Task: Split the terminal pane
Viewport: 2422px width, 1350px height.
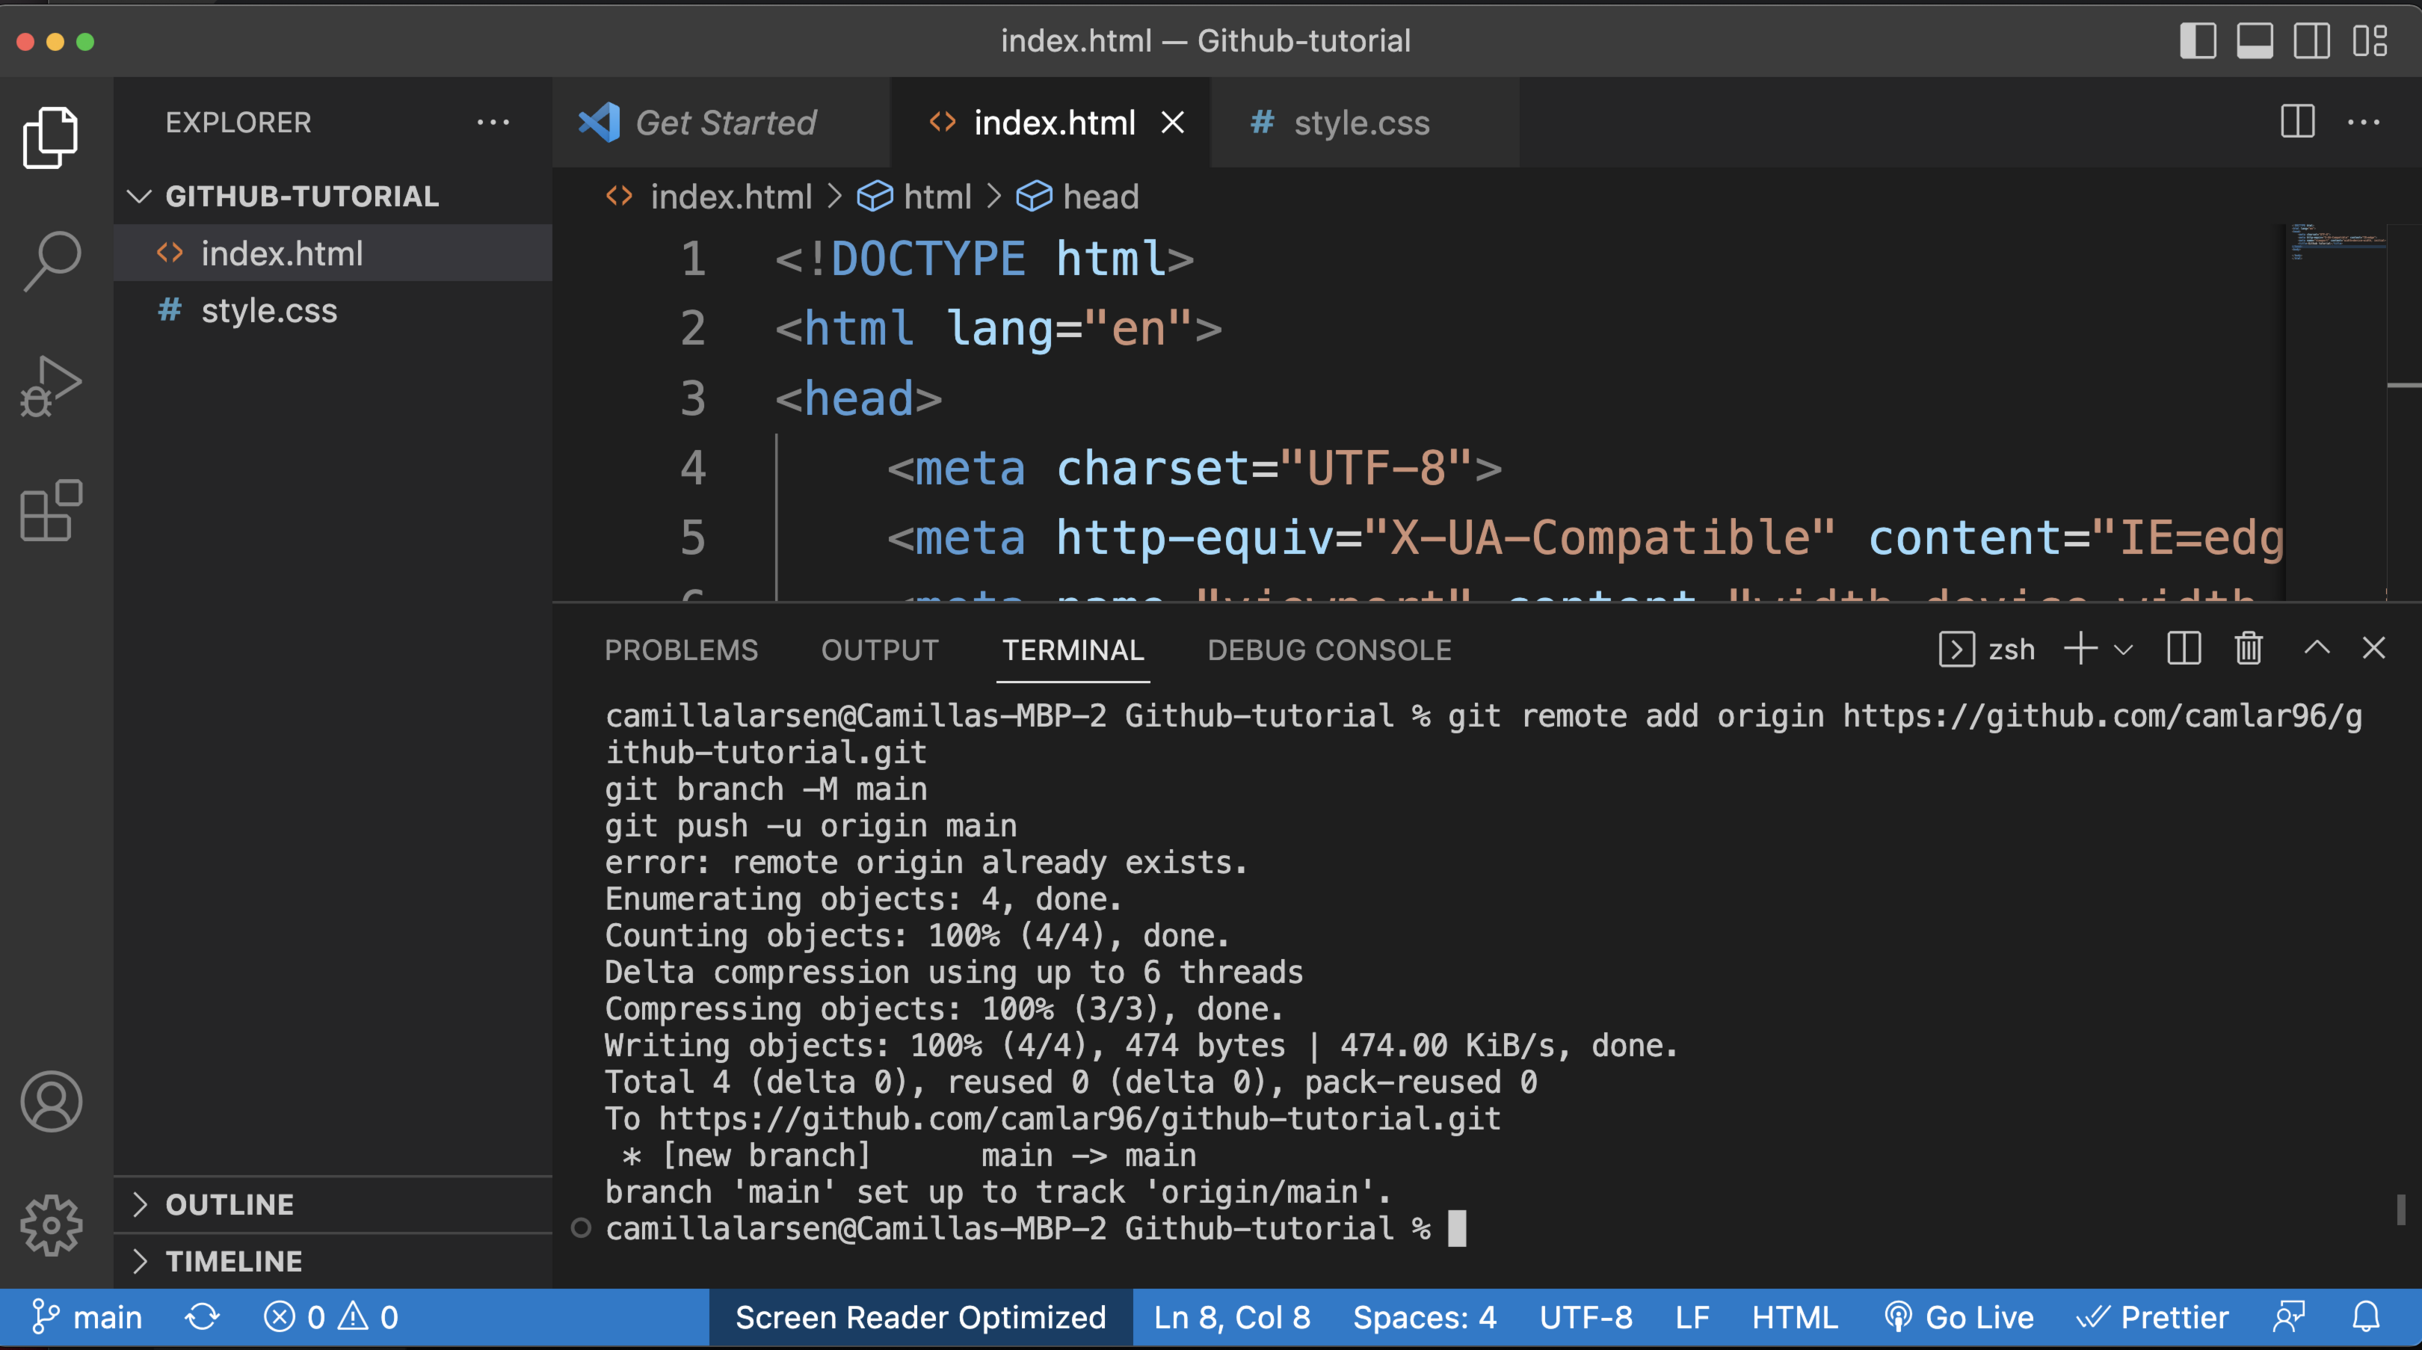Action: click(2183, 649)
